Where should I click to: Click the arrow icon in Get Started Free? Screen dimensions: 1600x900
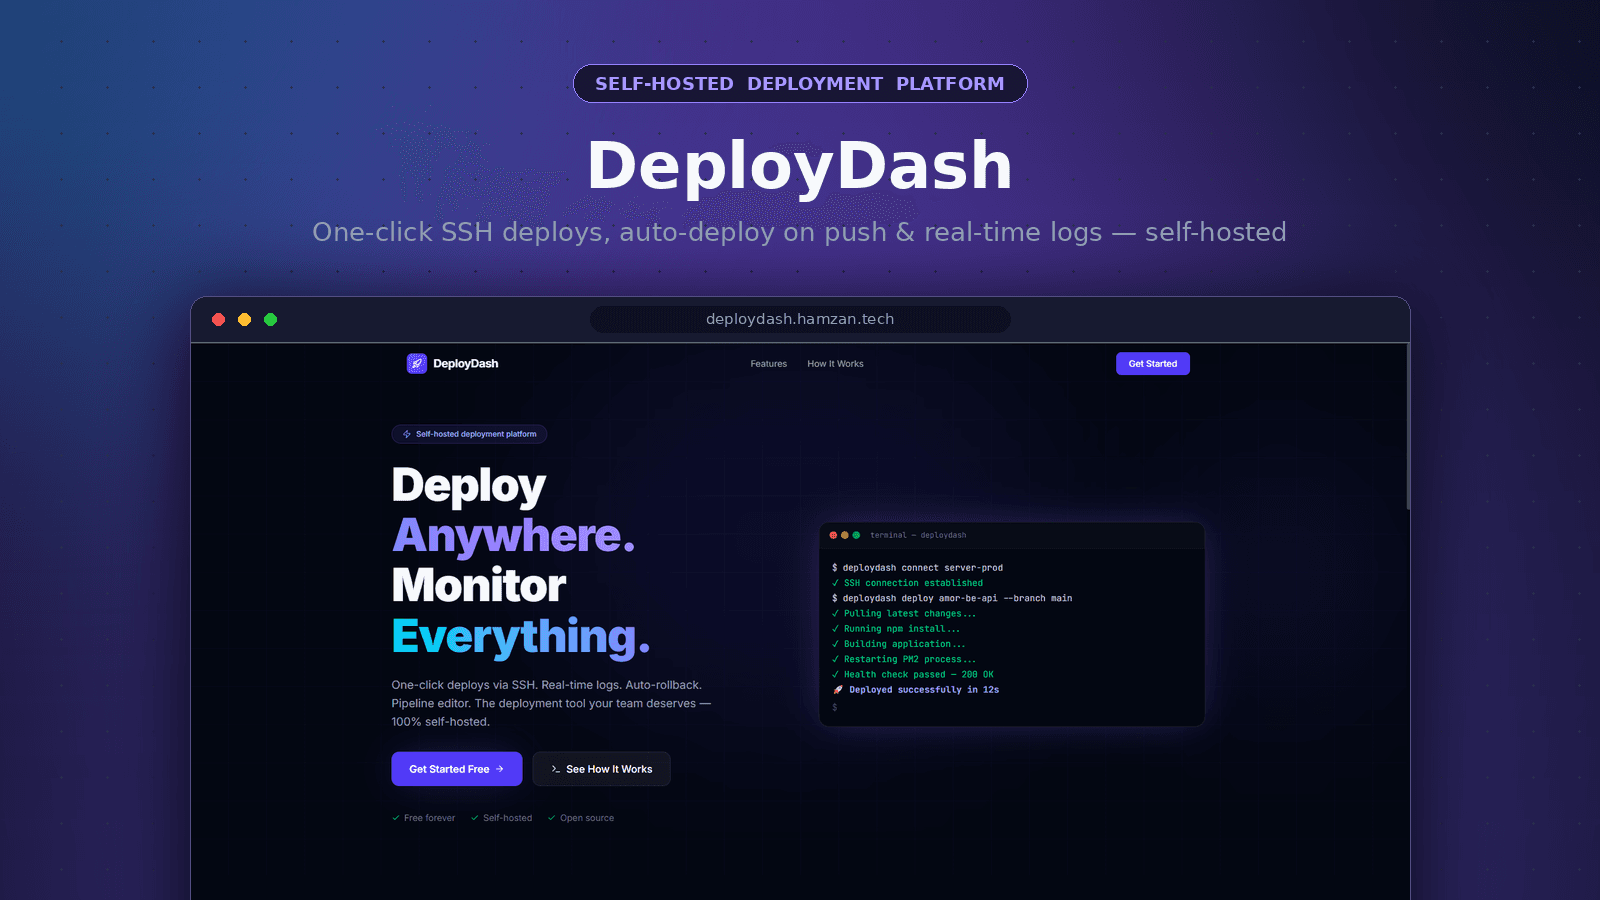click(500, 769)
